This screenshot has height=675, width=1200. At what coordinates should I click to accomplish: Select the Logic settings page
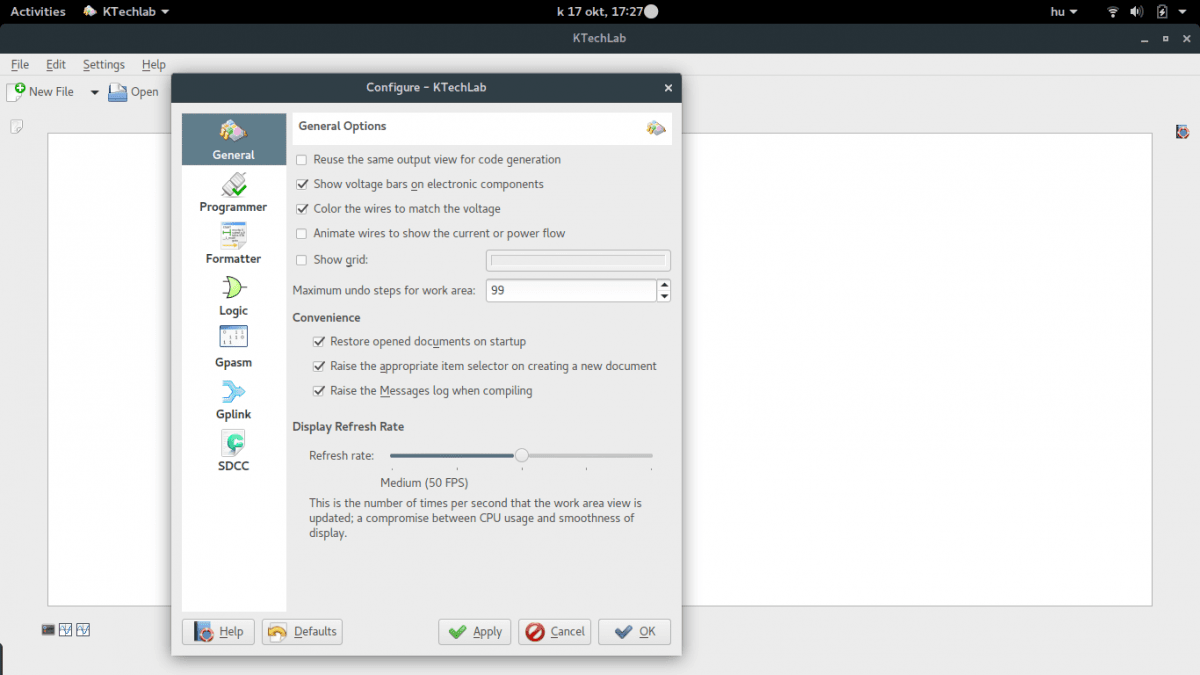coord(234,296)
